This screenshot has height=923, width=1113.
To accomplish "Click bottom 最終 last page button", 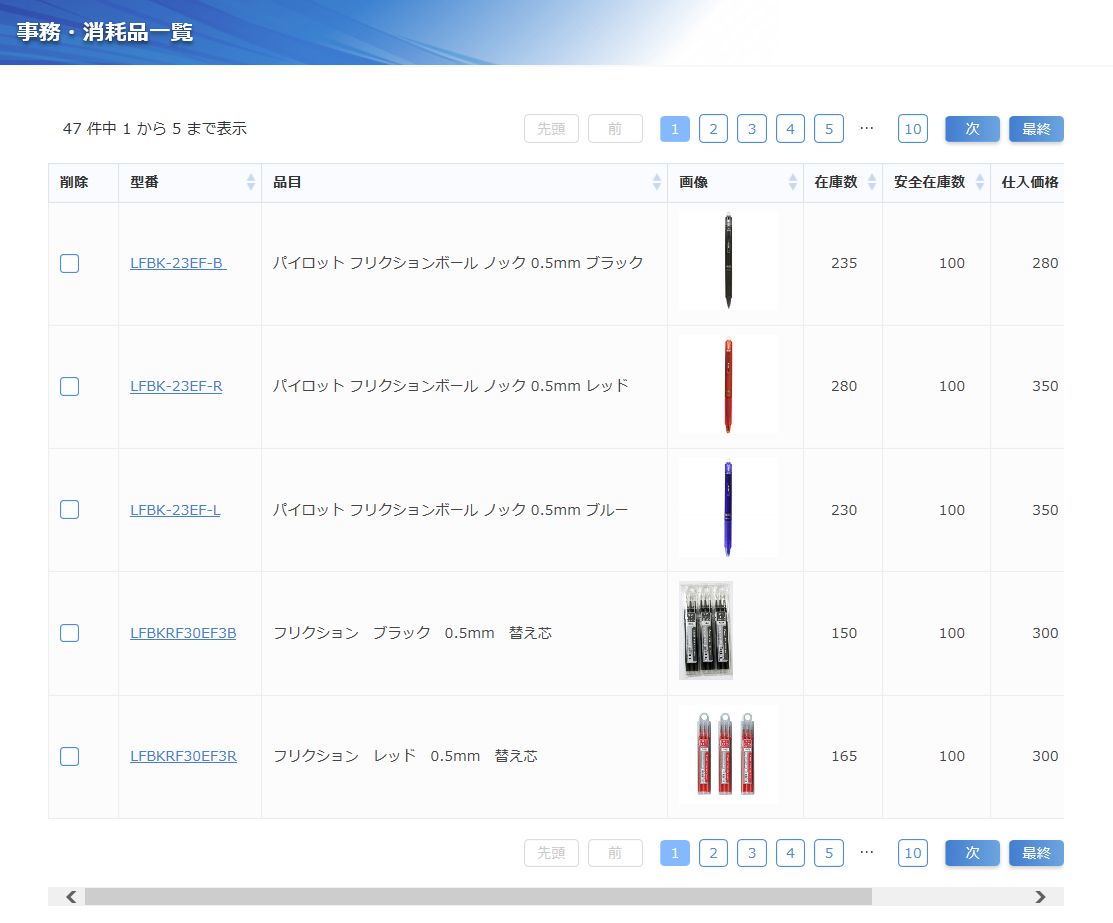I will tap(1036, 853).
